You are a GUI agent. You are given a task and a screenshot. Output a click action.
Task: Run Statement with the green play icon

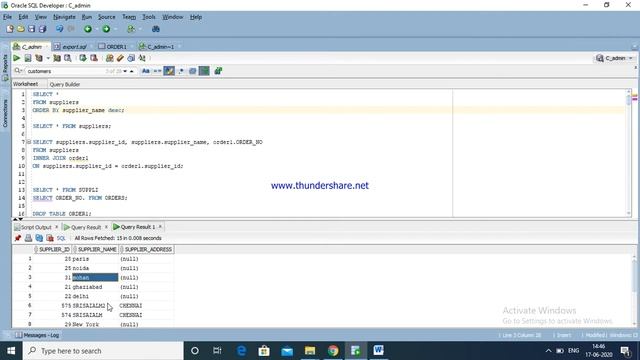[x=17, y=58]
